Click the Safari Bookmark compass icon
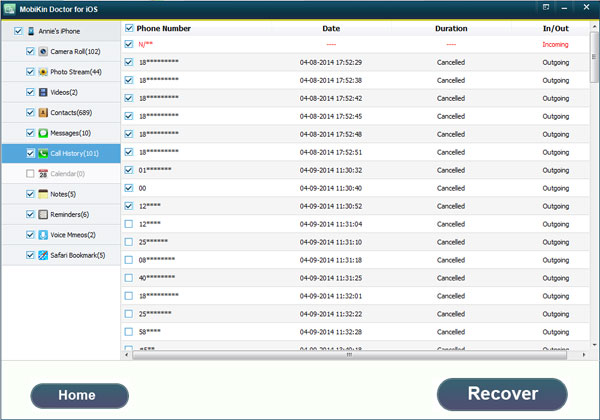The height and width of the screenshot is (420, 600). point(44,255)
